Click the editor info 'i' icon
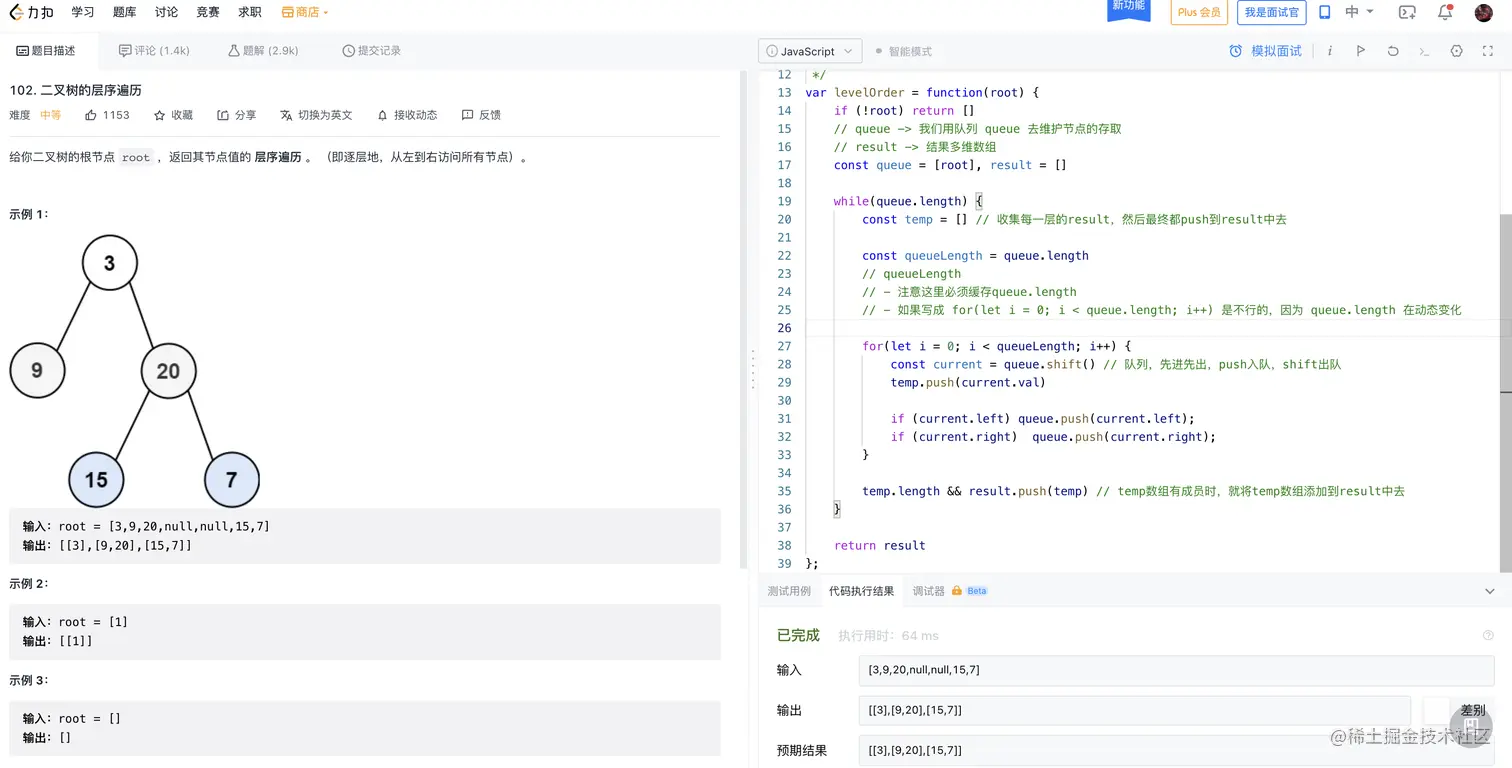This screenshot has height=768, width=1512. tap(1329, 51)
